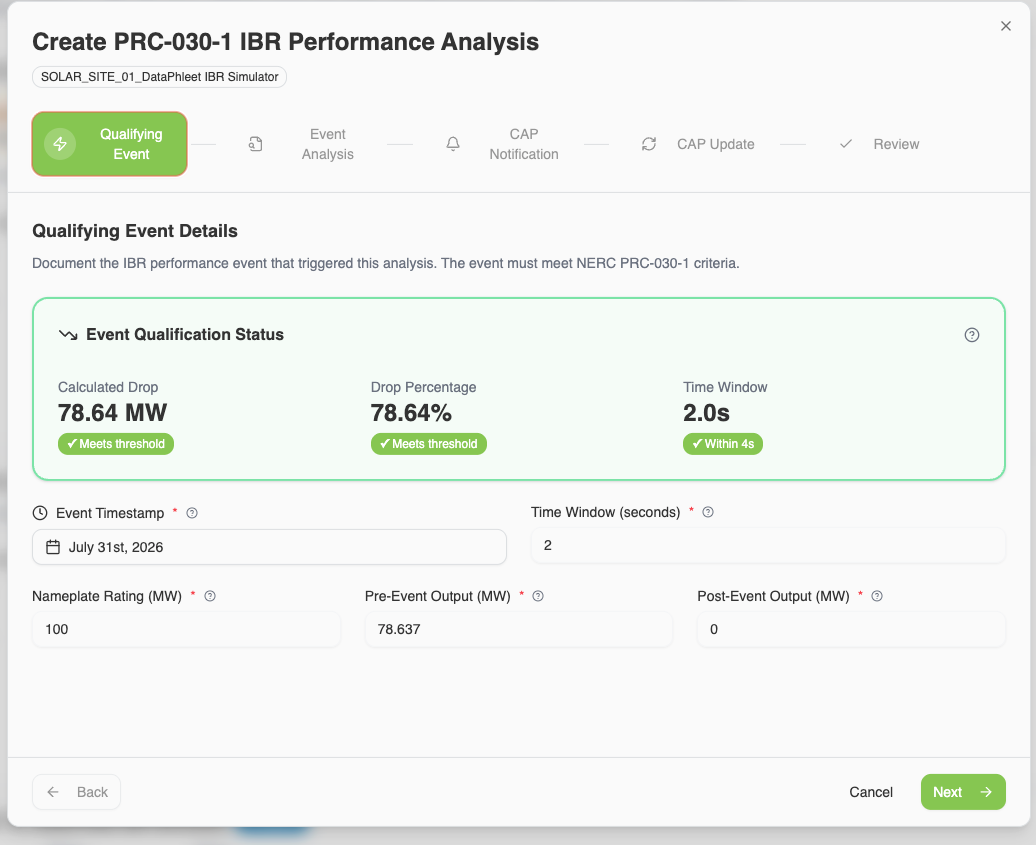Click the Event Timestamp help icon
This screenshot has height=845, width=1036.
tap(192, 513)
